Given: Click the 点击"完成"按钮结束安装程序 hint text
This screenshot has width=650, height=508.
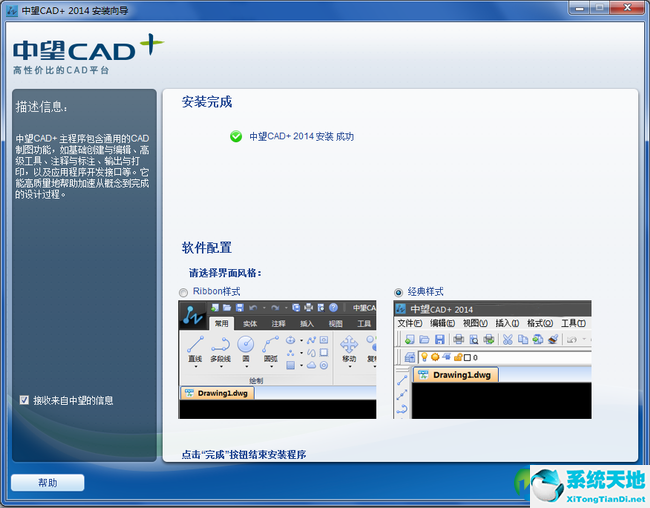Looking at the screenshot, I should tap(244, 455).
